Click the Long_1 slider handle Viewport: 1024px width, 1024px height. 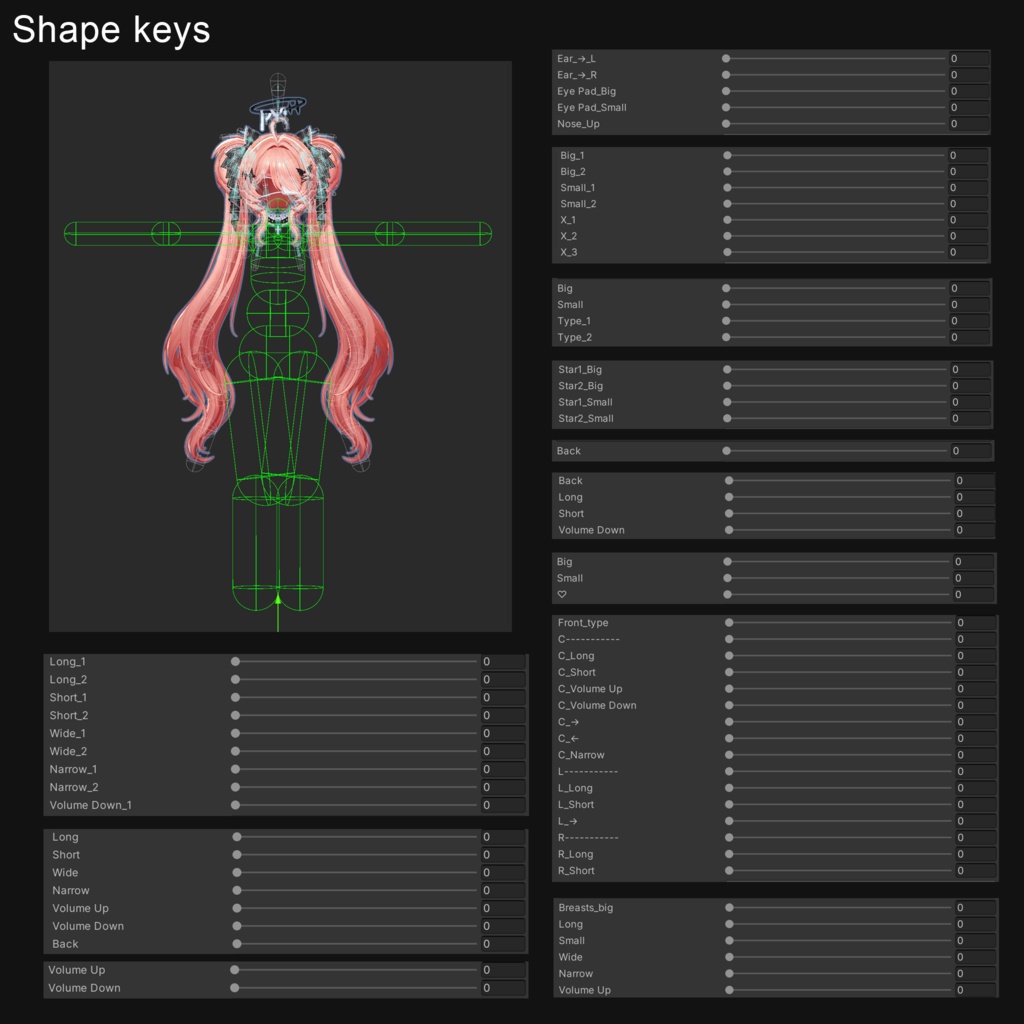(x=235, y=662)
